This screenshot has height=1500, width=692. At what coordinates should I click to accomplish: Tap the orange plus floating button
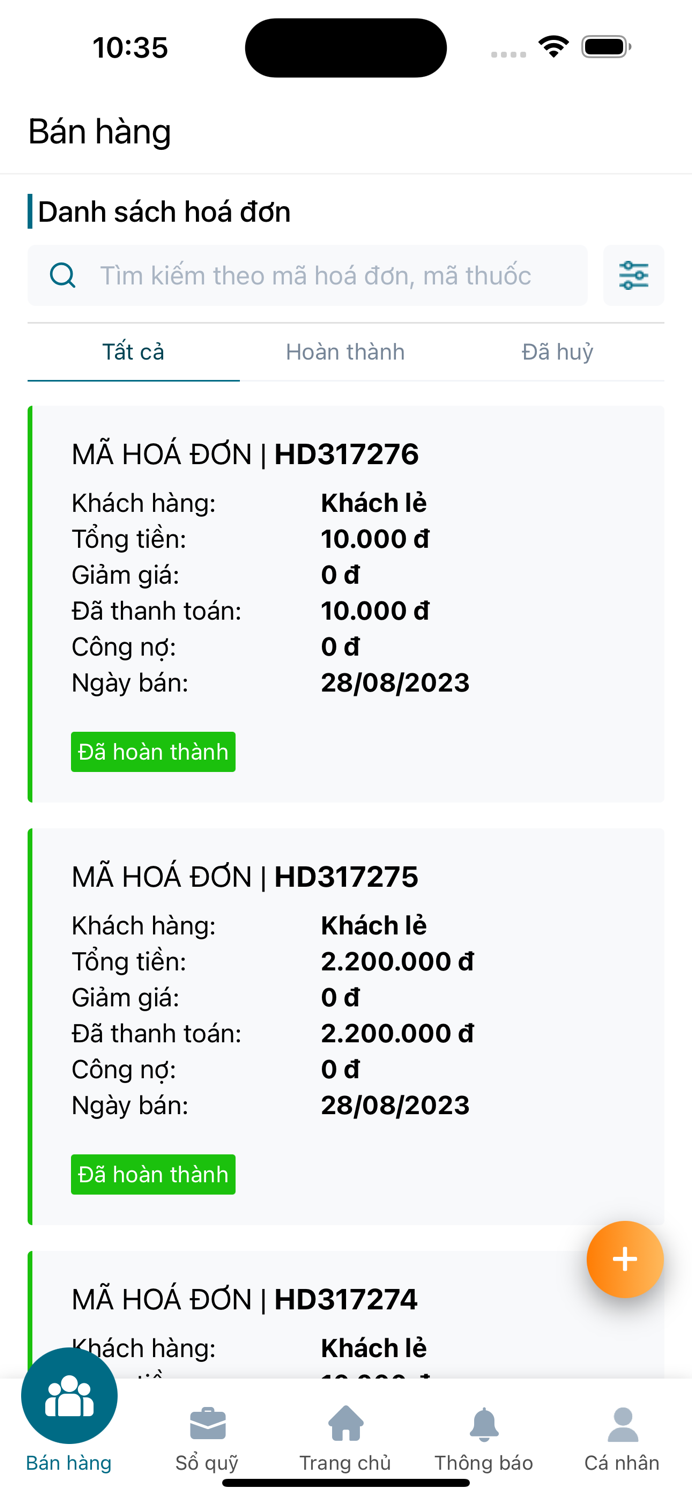pyautogui.click(x=625, y=1259)
